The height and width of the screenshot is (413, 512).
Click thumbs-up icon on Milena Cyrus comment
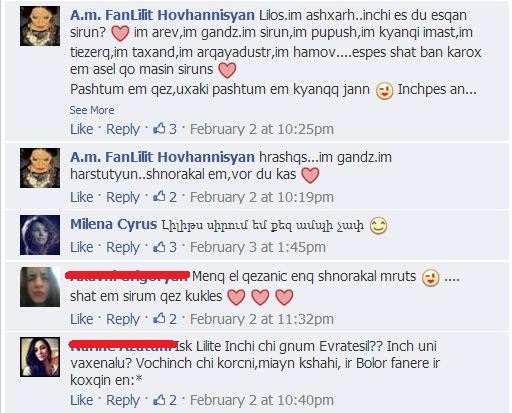(159, 247)
